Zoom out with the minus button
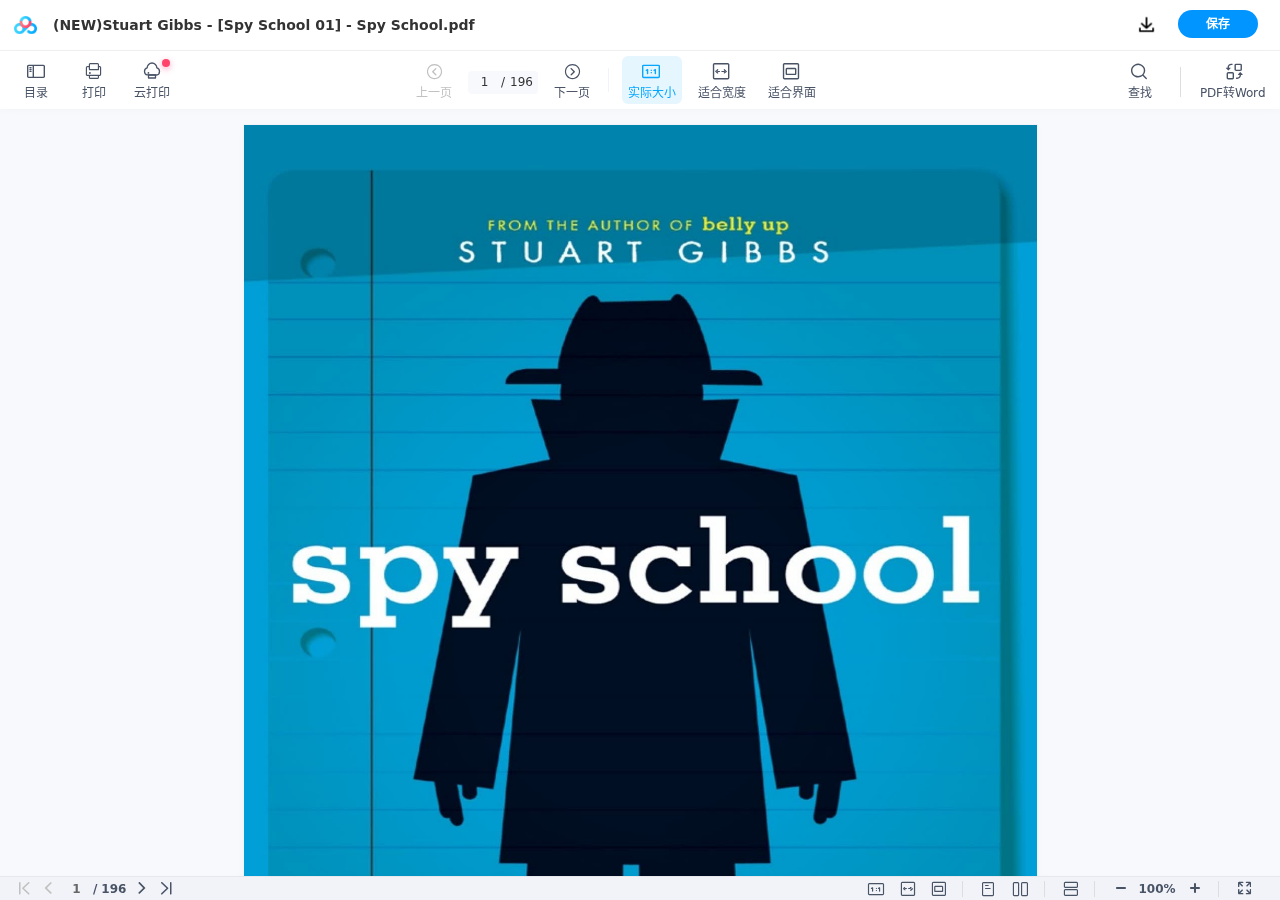Image resolution: width=1280 pixels, height=900 pixels. 1121,888
